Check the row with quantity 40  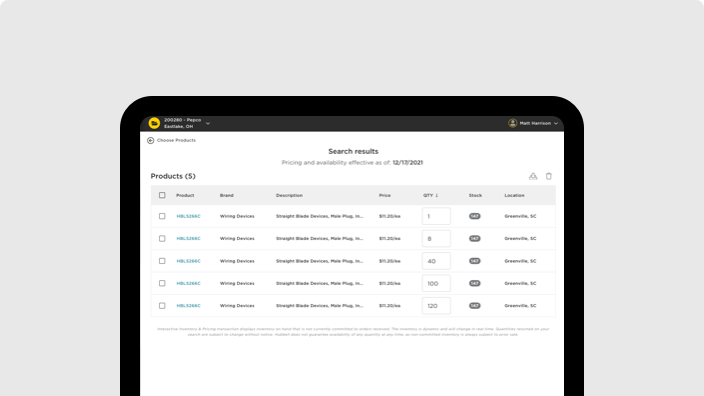[162, 261]
